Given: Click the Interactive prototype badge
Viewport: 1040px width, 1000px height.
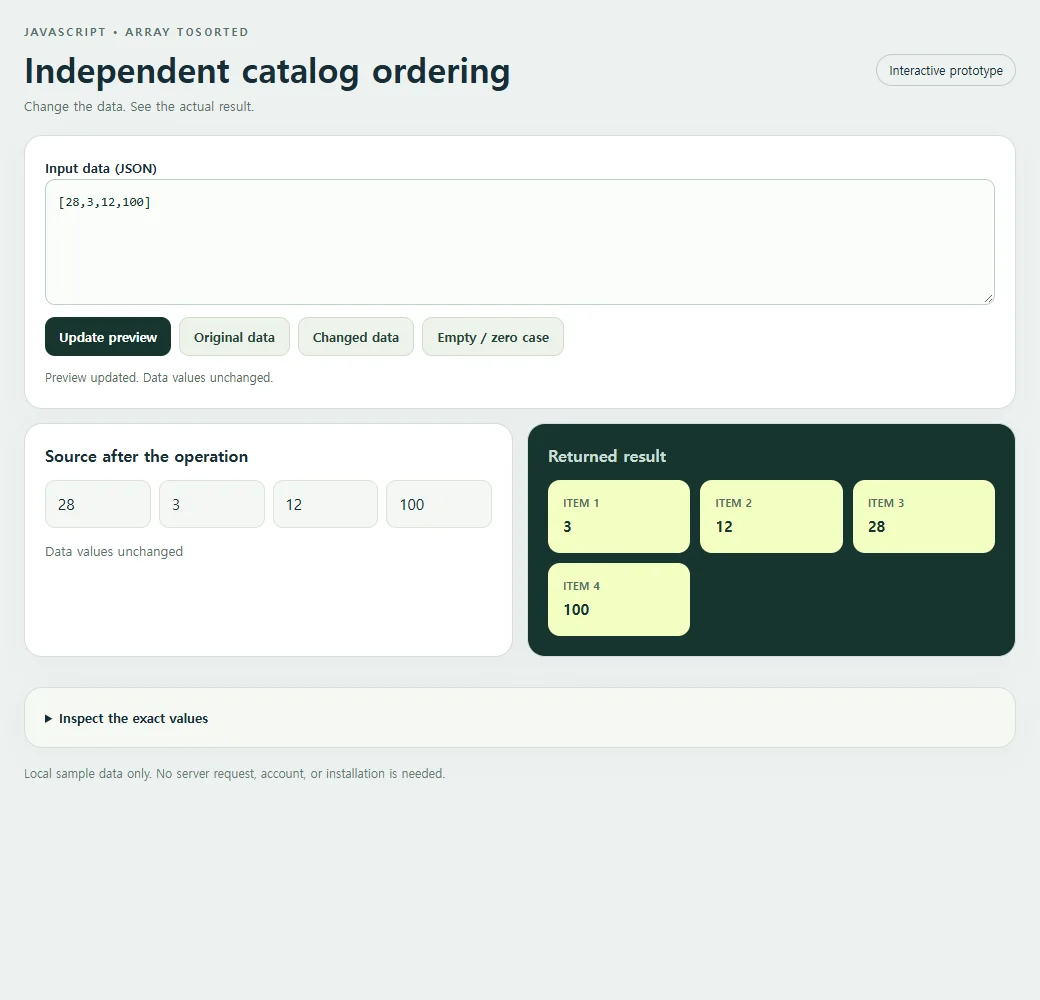Looking at the screenshot, I should point(946,70).
